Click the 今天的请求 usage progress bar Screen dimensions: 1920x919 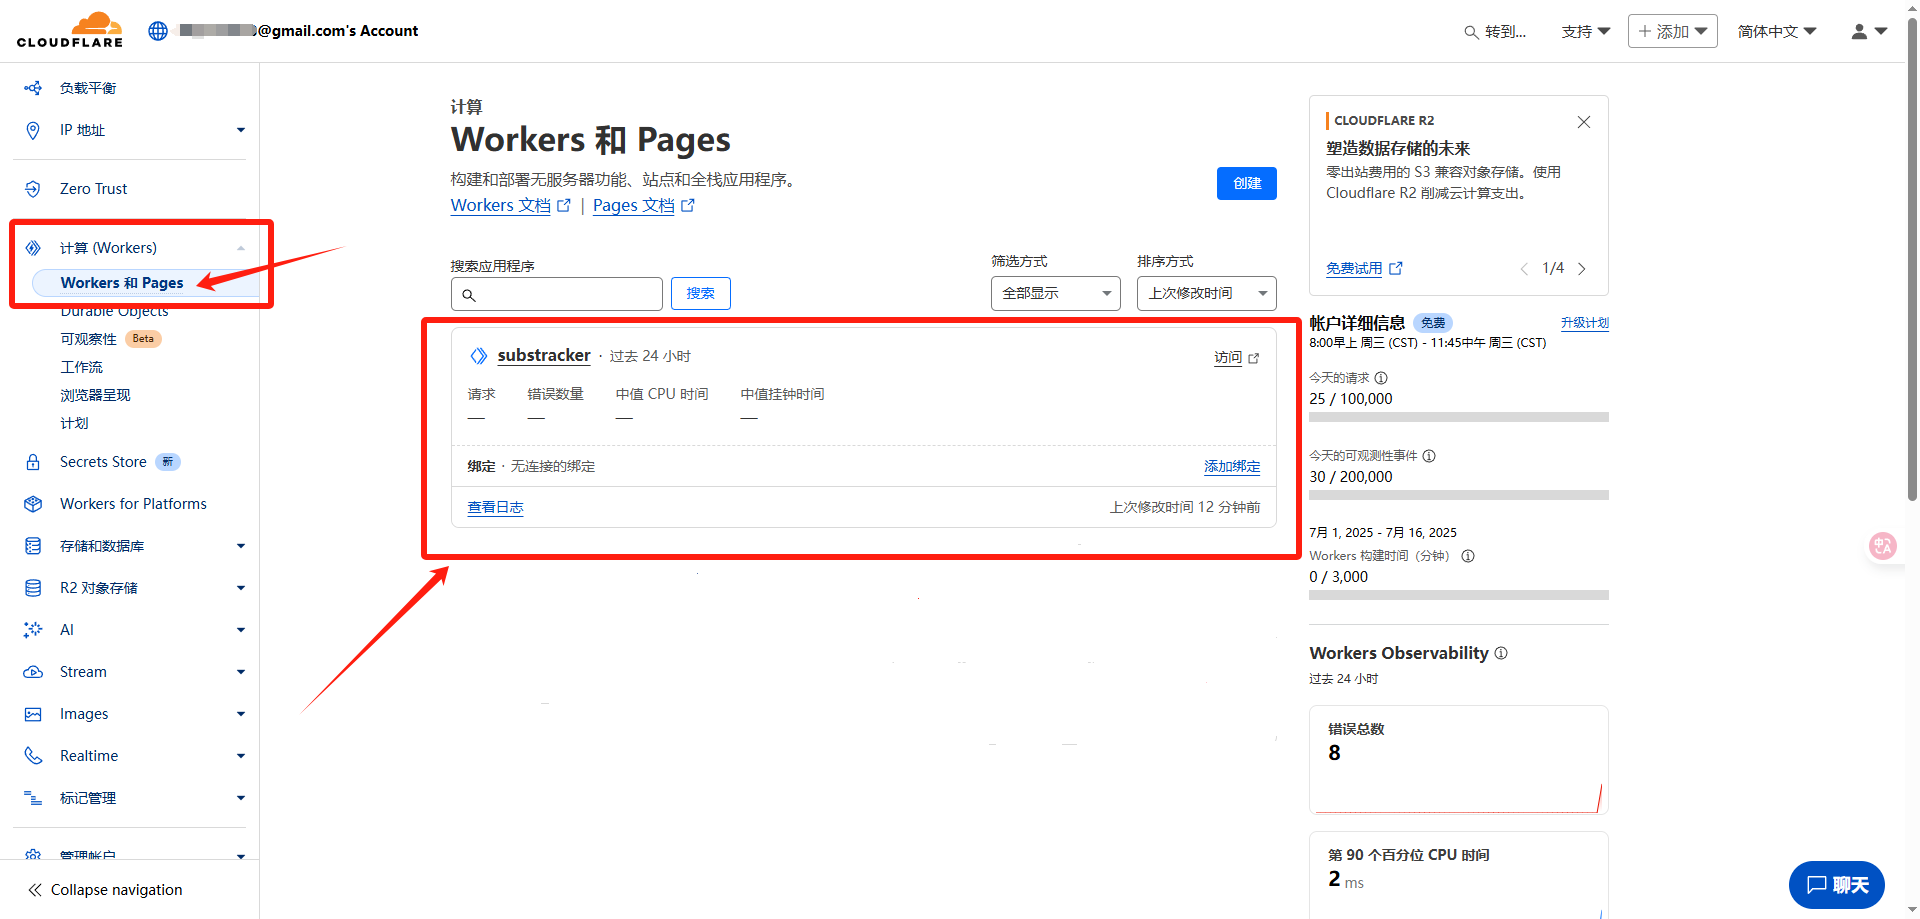(1459, 417)
